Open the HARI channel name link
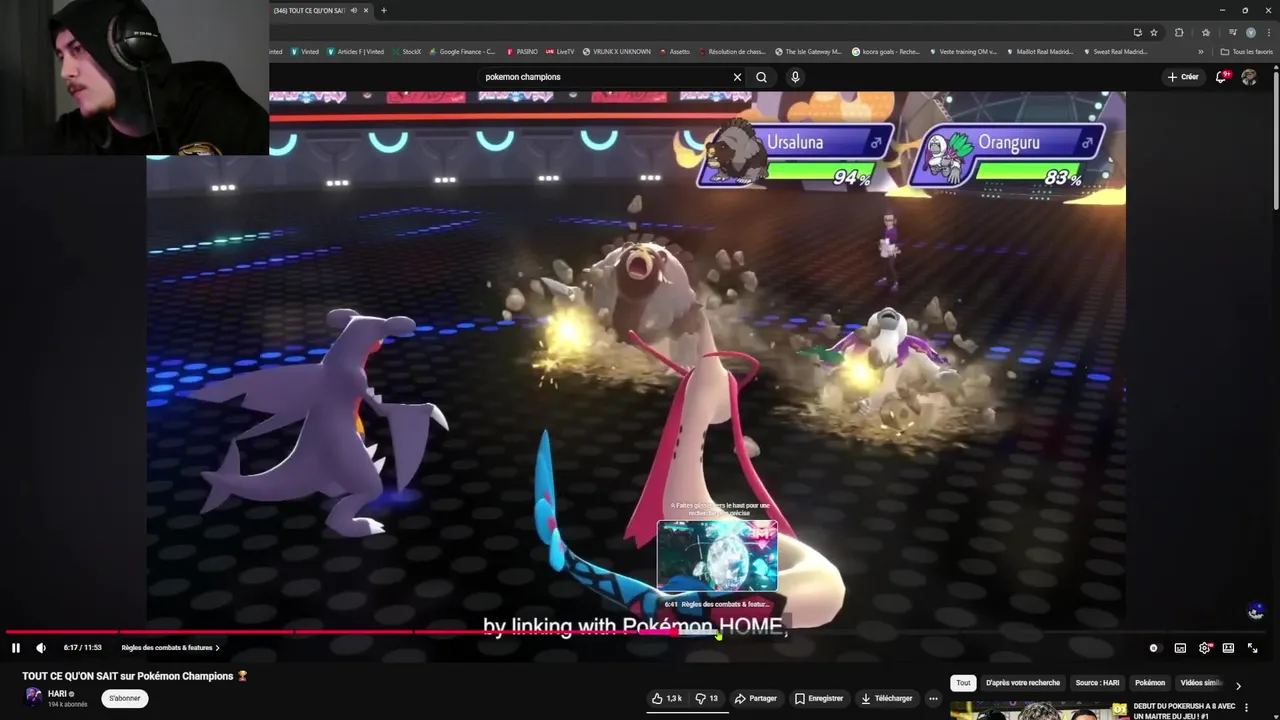The height and width of the screenshot is (720, 1280). point(57,693)
